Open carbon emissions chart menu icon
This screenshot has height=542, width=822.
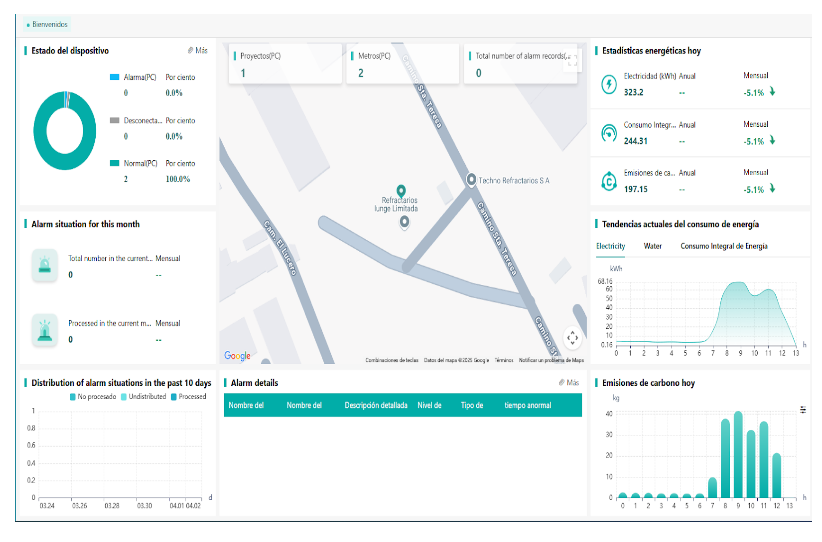(x=803, y=410)
